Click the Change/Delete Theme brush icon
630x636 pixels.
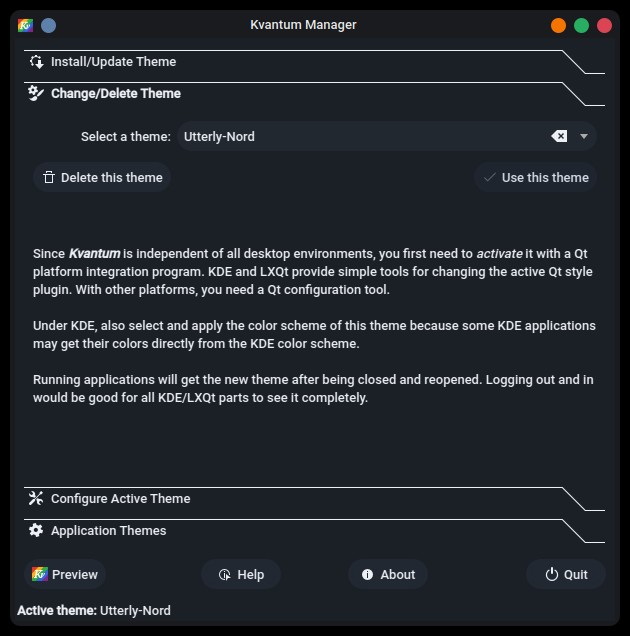pyautogui.click(x=36, y=93)
